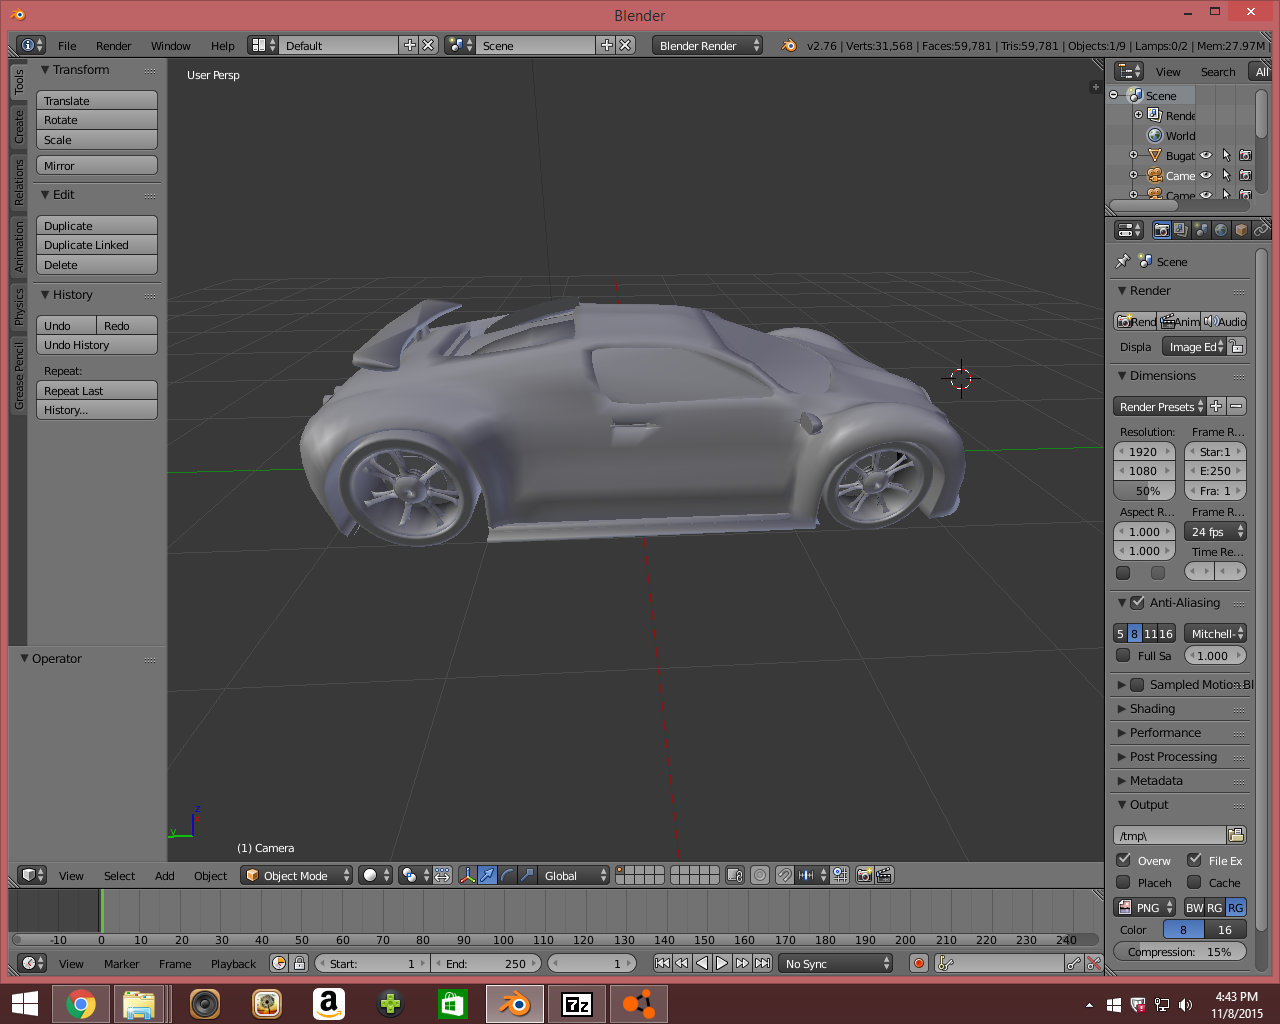This screenshot has height=1024, width=1280.
Task: Click the Duplicate Linked button
Action: [97, 245]
